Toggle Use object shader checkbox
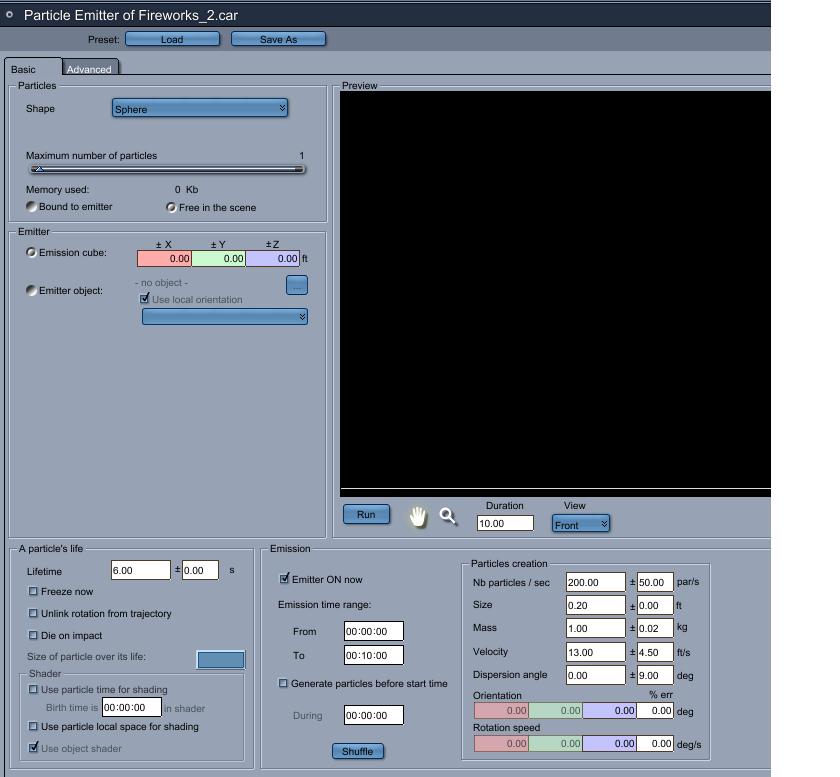Image resolution: width=840 pixels, height=777 pixels. (33, 748)
